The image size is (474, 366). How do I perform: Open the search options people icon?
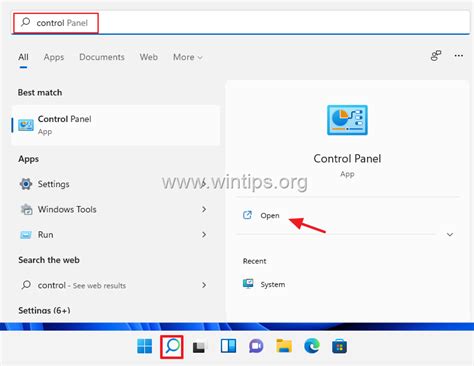[436, 56]
